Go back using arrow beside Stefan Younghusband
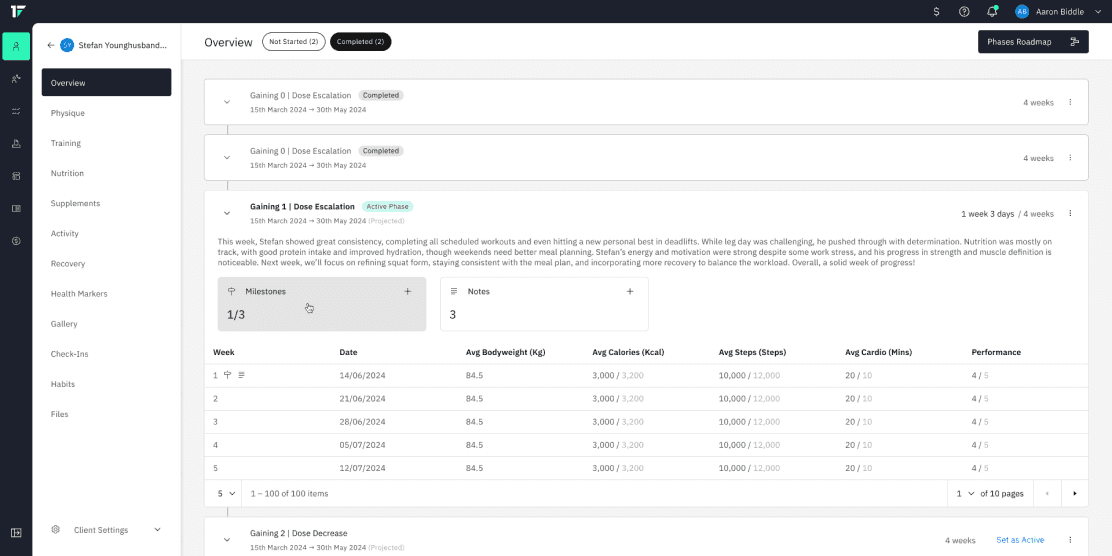The width and height of the screenshot is (1112, 556). coord(50,45)
